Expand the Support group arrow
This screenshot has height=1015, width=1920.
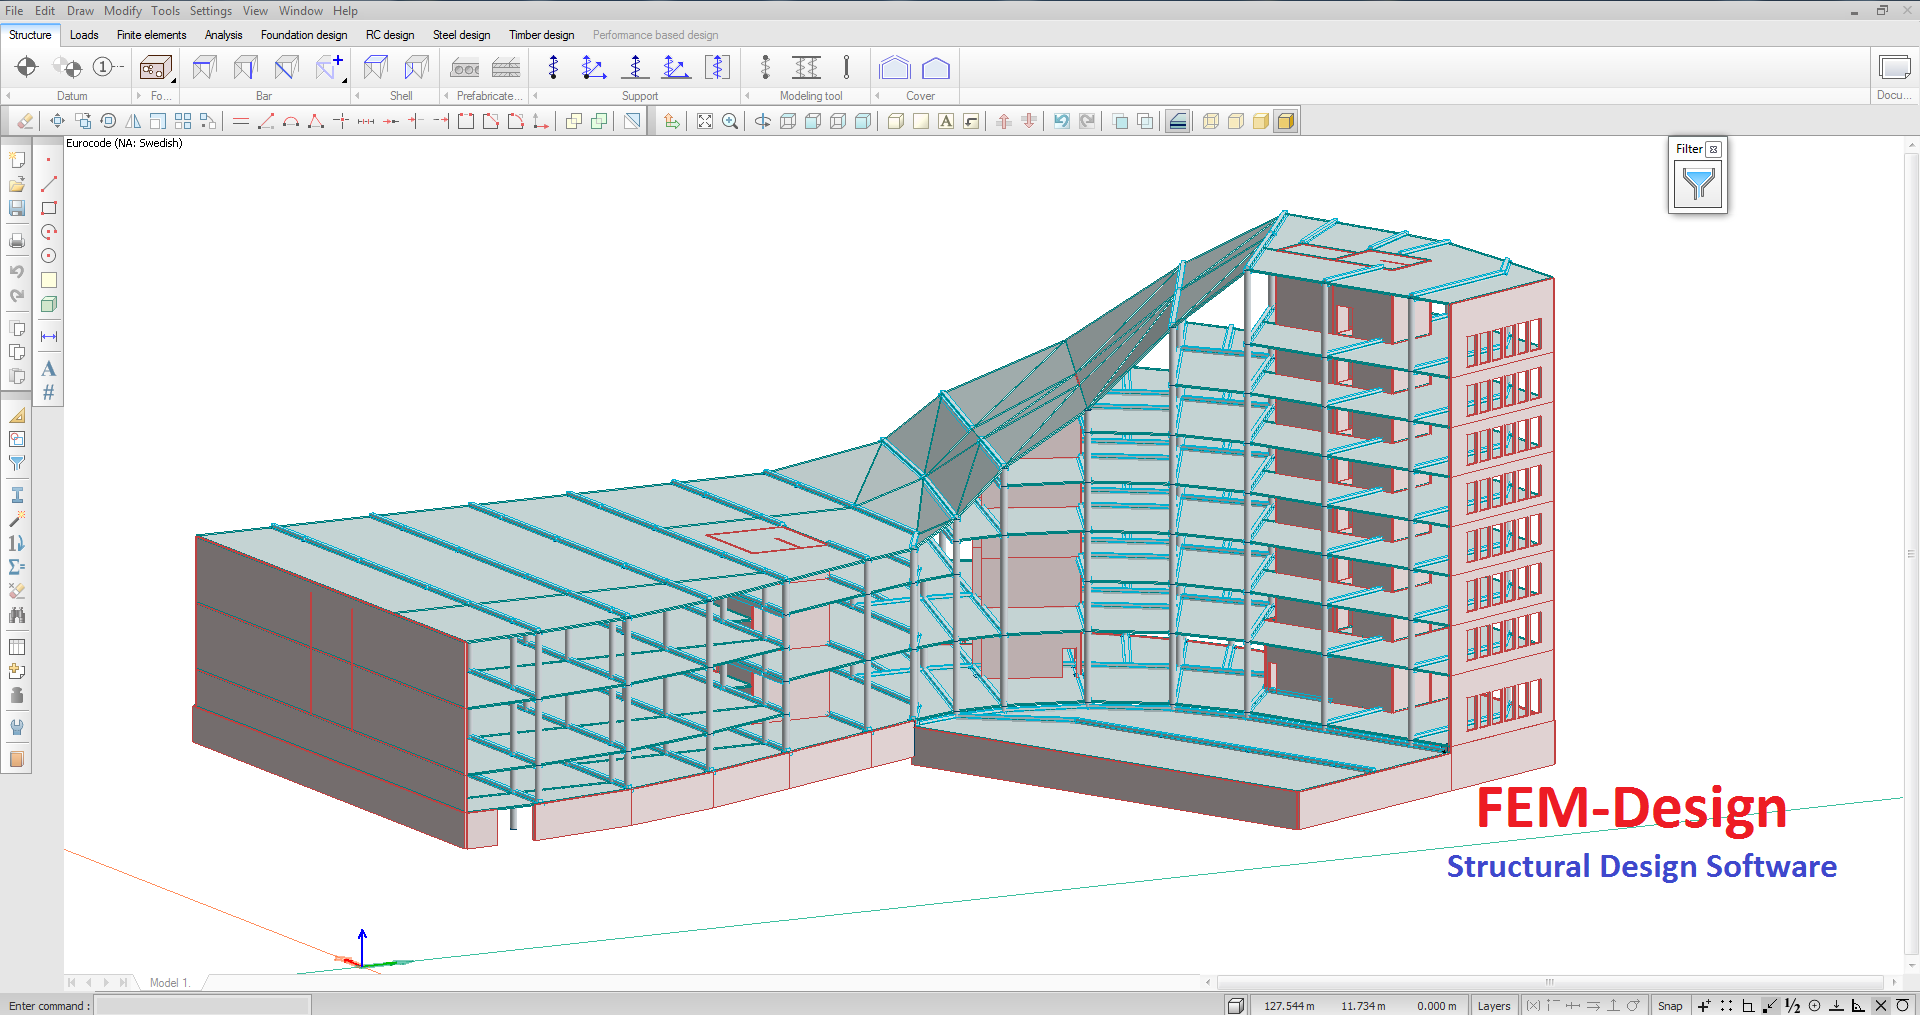coord(536,96)
